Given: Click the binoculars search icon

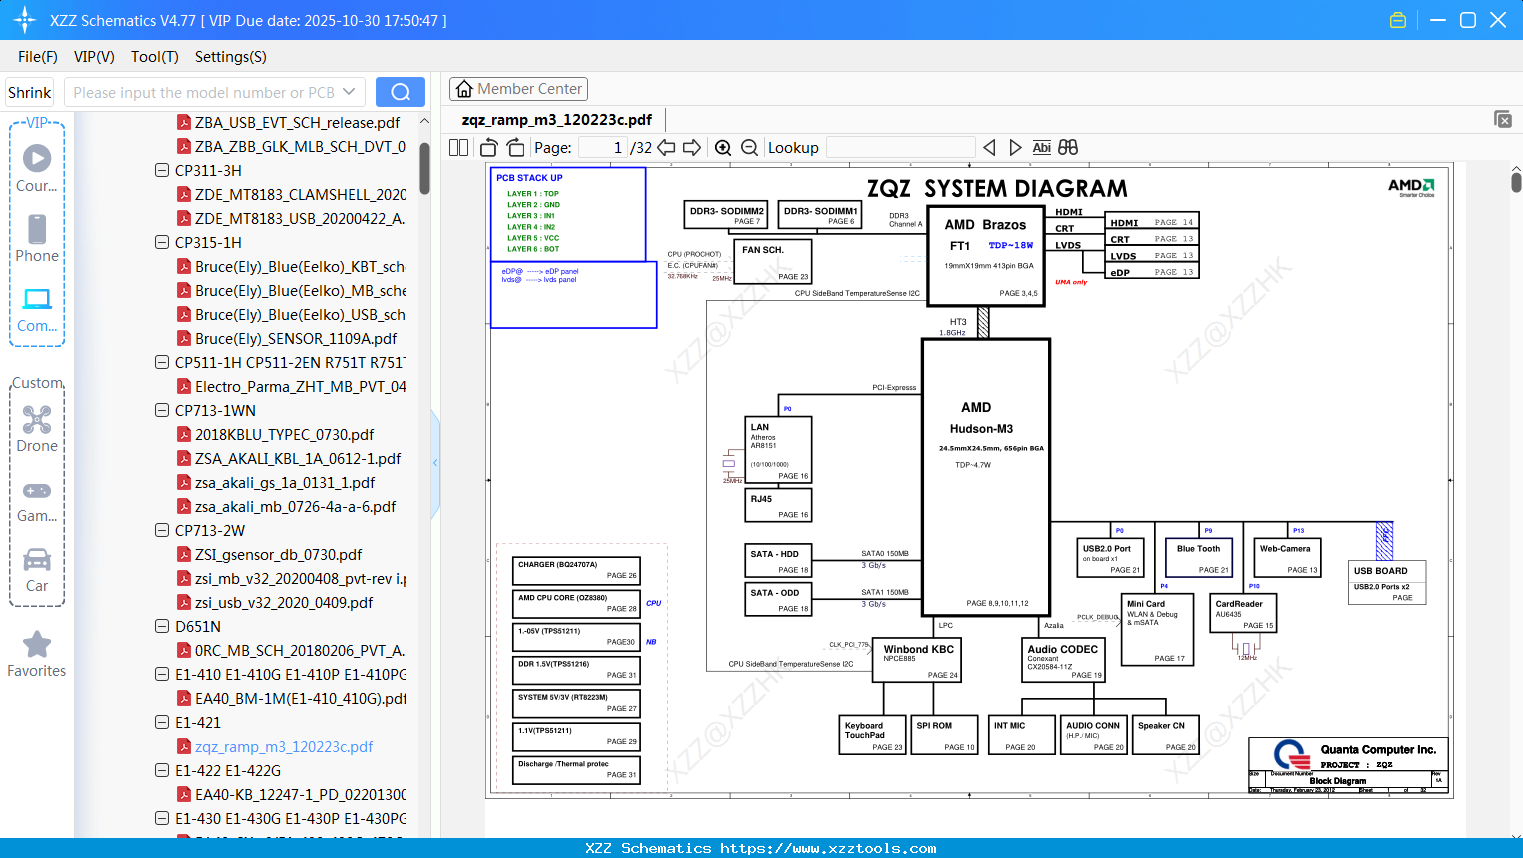Looking at the screenshot, I should [1068, 147].
